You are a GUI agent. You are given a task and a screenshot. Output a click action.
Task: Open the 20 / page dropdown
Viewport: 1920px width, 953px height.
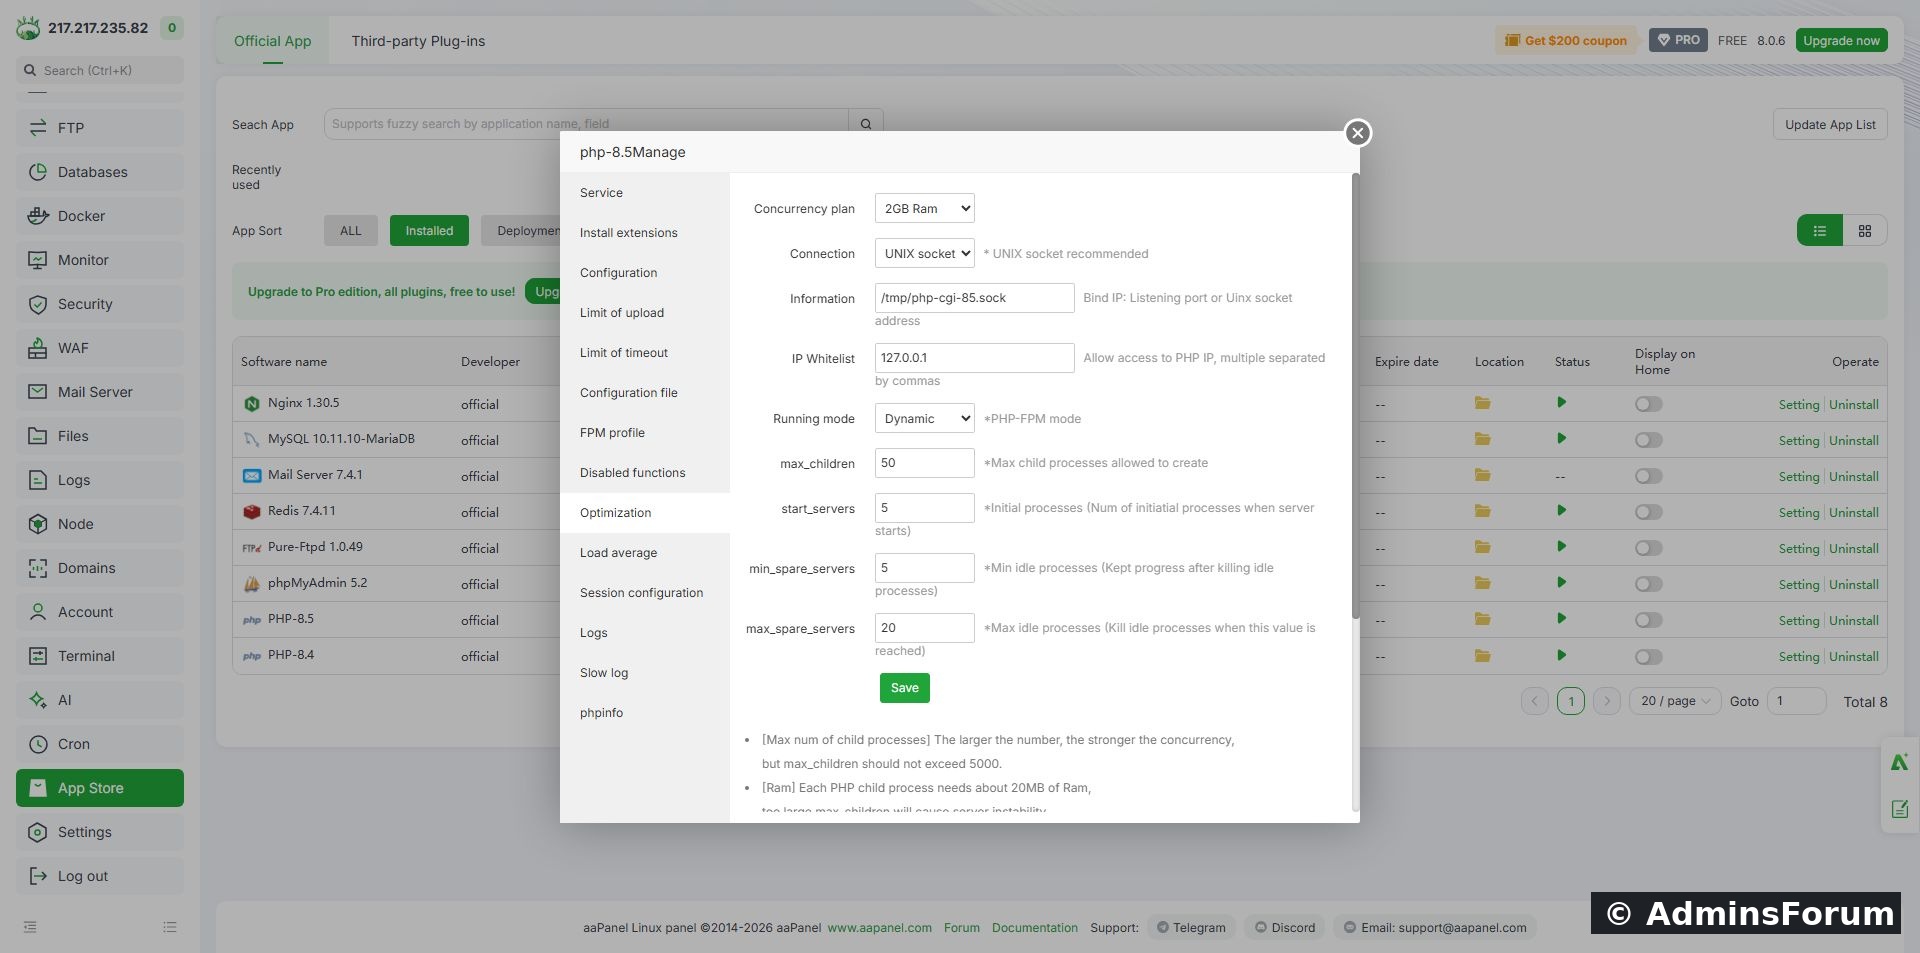1675,701
